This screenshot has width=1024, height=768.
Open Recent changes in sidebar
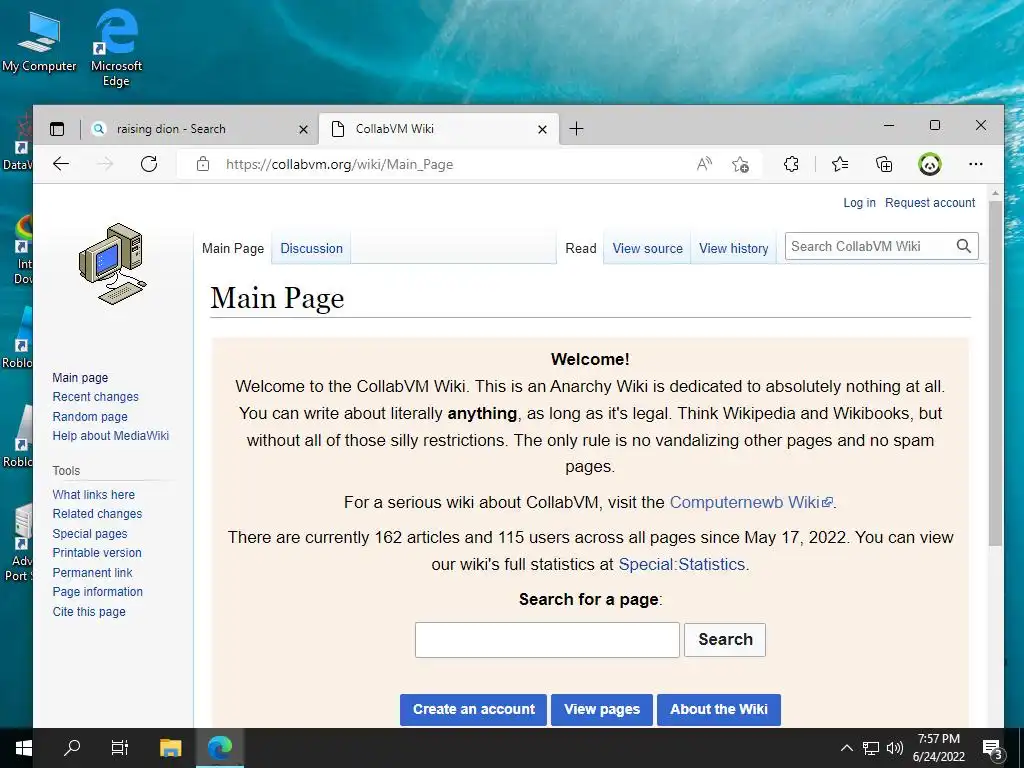click(x=95, y=396)
